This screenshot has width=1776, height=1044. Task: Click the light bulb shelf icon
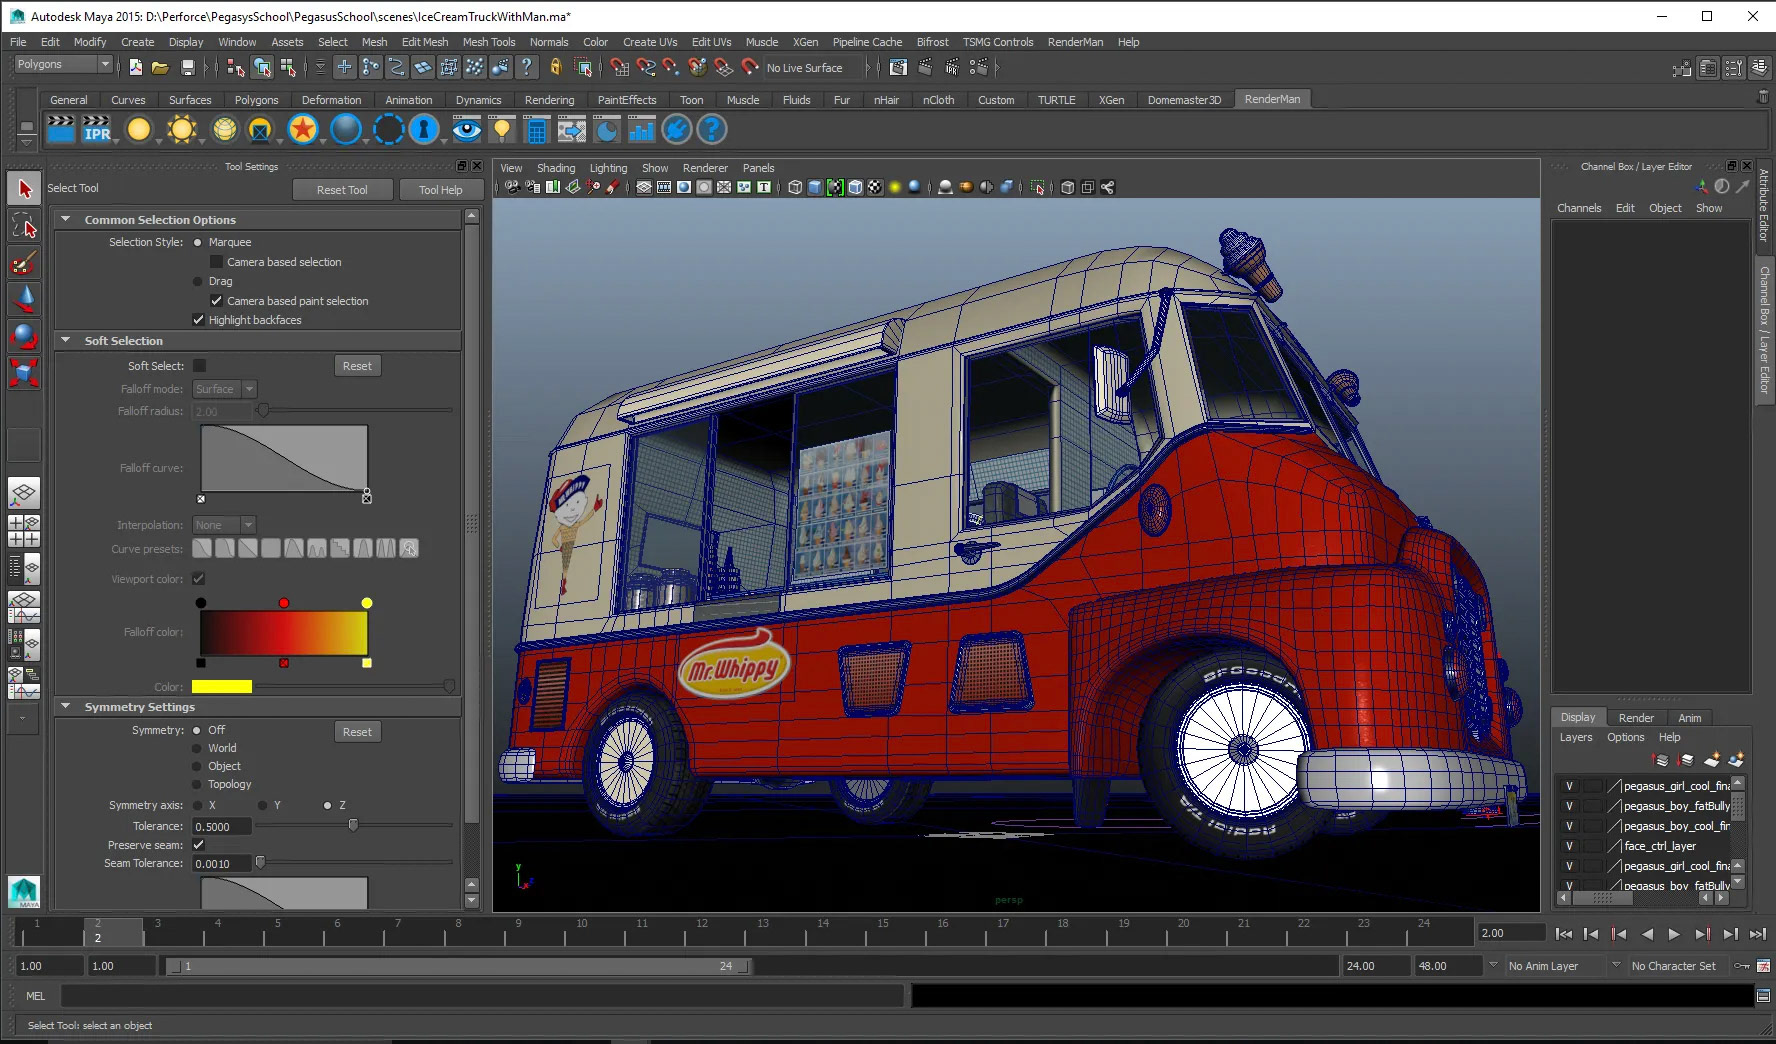(x=502, y=130)
